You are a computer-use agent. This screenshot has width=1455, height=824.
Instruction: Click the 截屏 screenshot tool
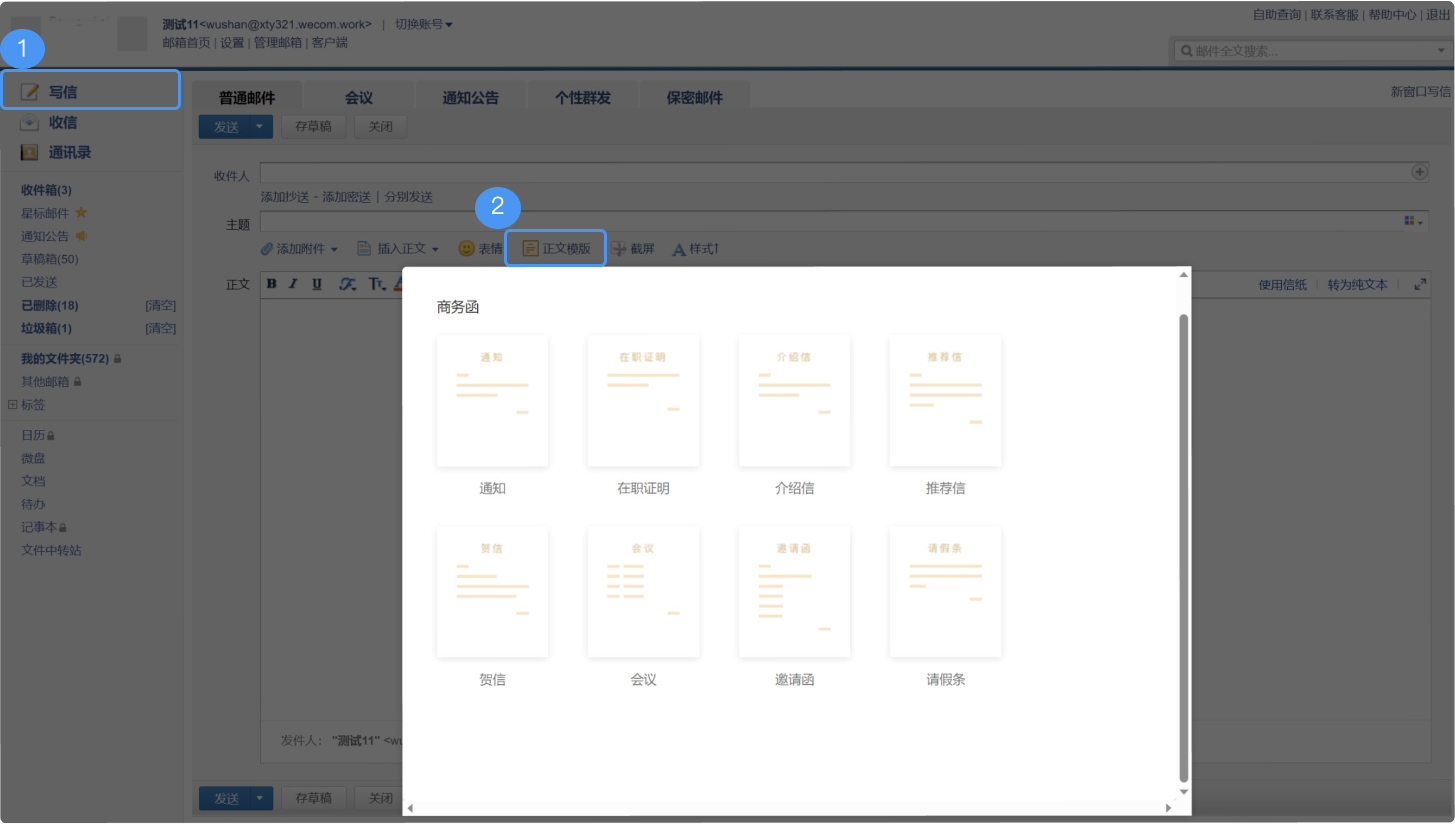point(633,249)
